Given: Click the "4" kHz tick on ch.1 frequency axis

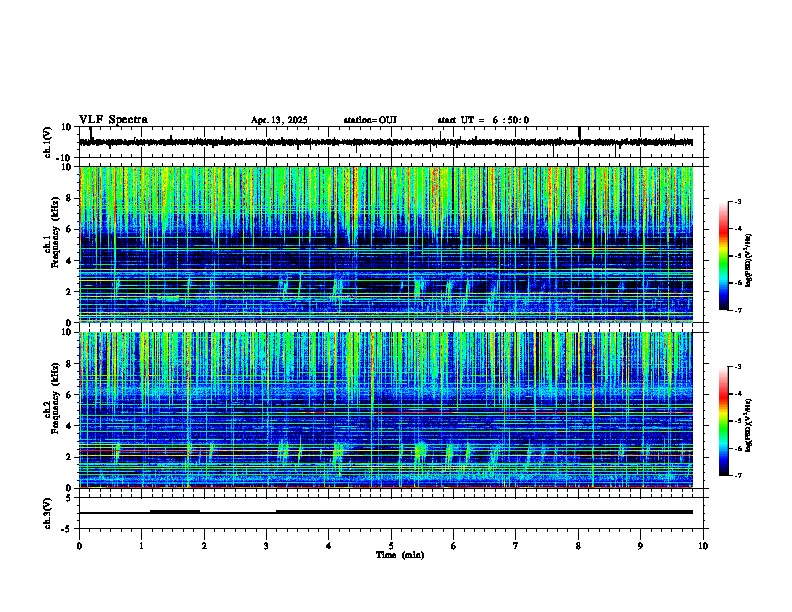Looking at the screenshot, I should click(70, 261).
